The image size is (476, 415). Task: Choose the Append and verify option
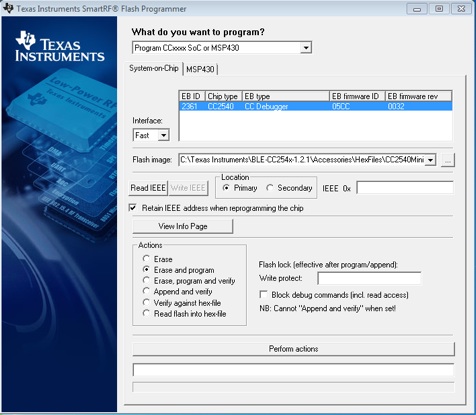[x=146, y=291]
